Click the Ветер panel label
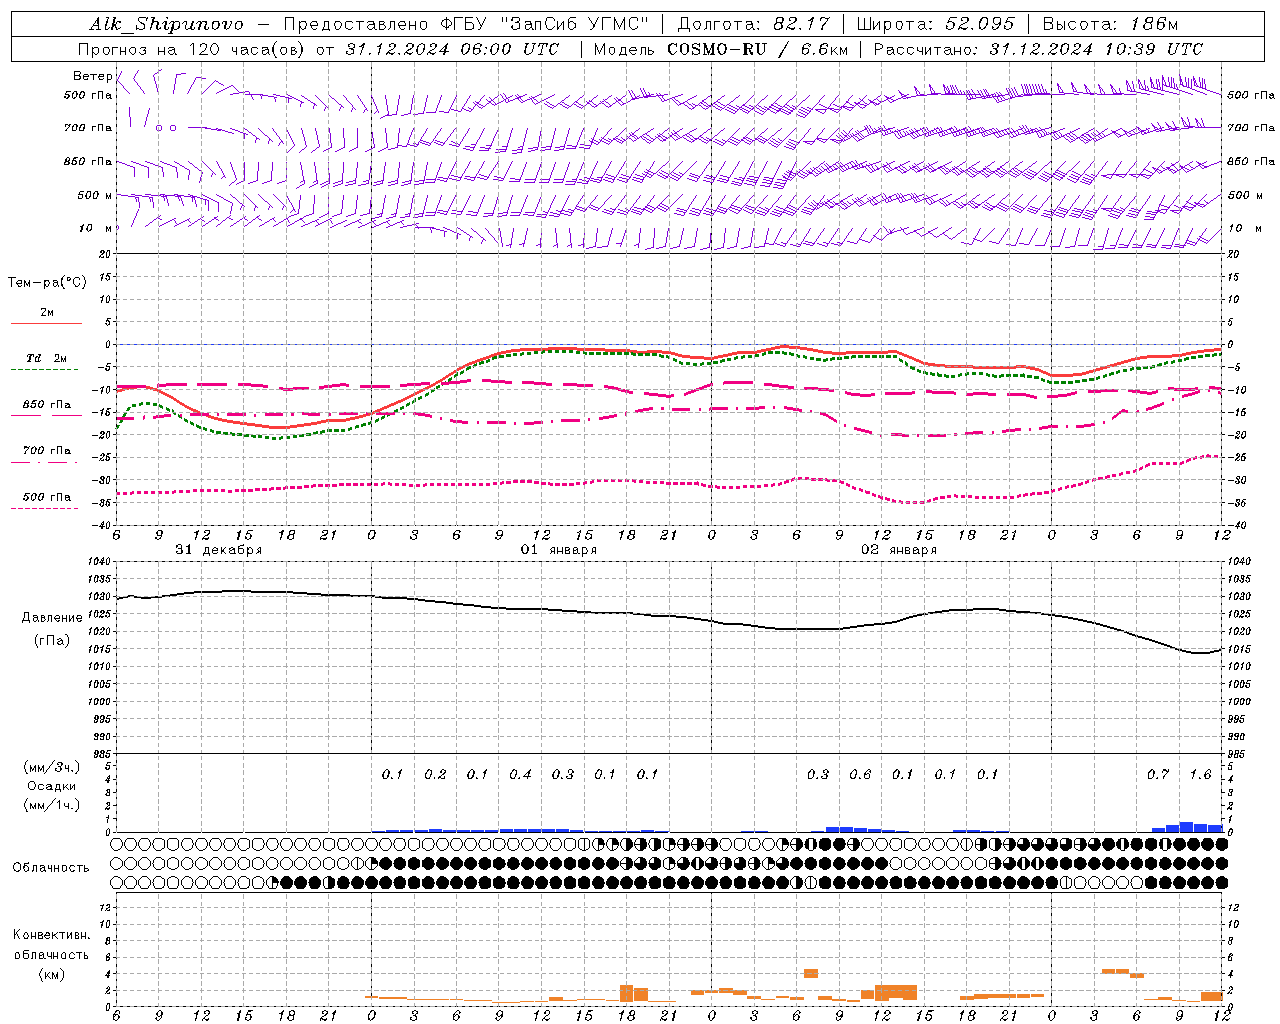Screen dimensions: 1280x1024 92,76
